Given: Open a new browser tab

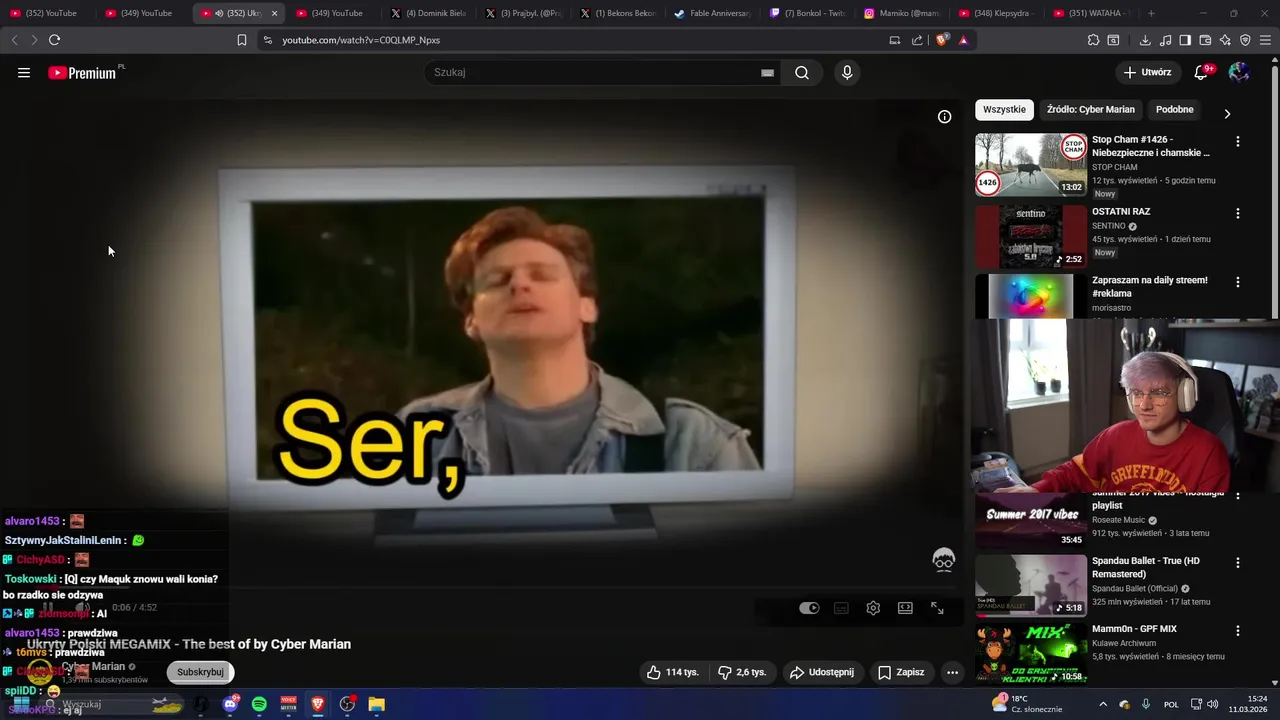Looking at the screenshot, I should coord(1151,13).
